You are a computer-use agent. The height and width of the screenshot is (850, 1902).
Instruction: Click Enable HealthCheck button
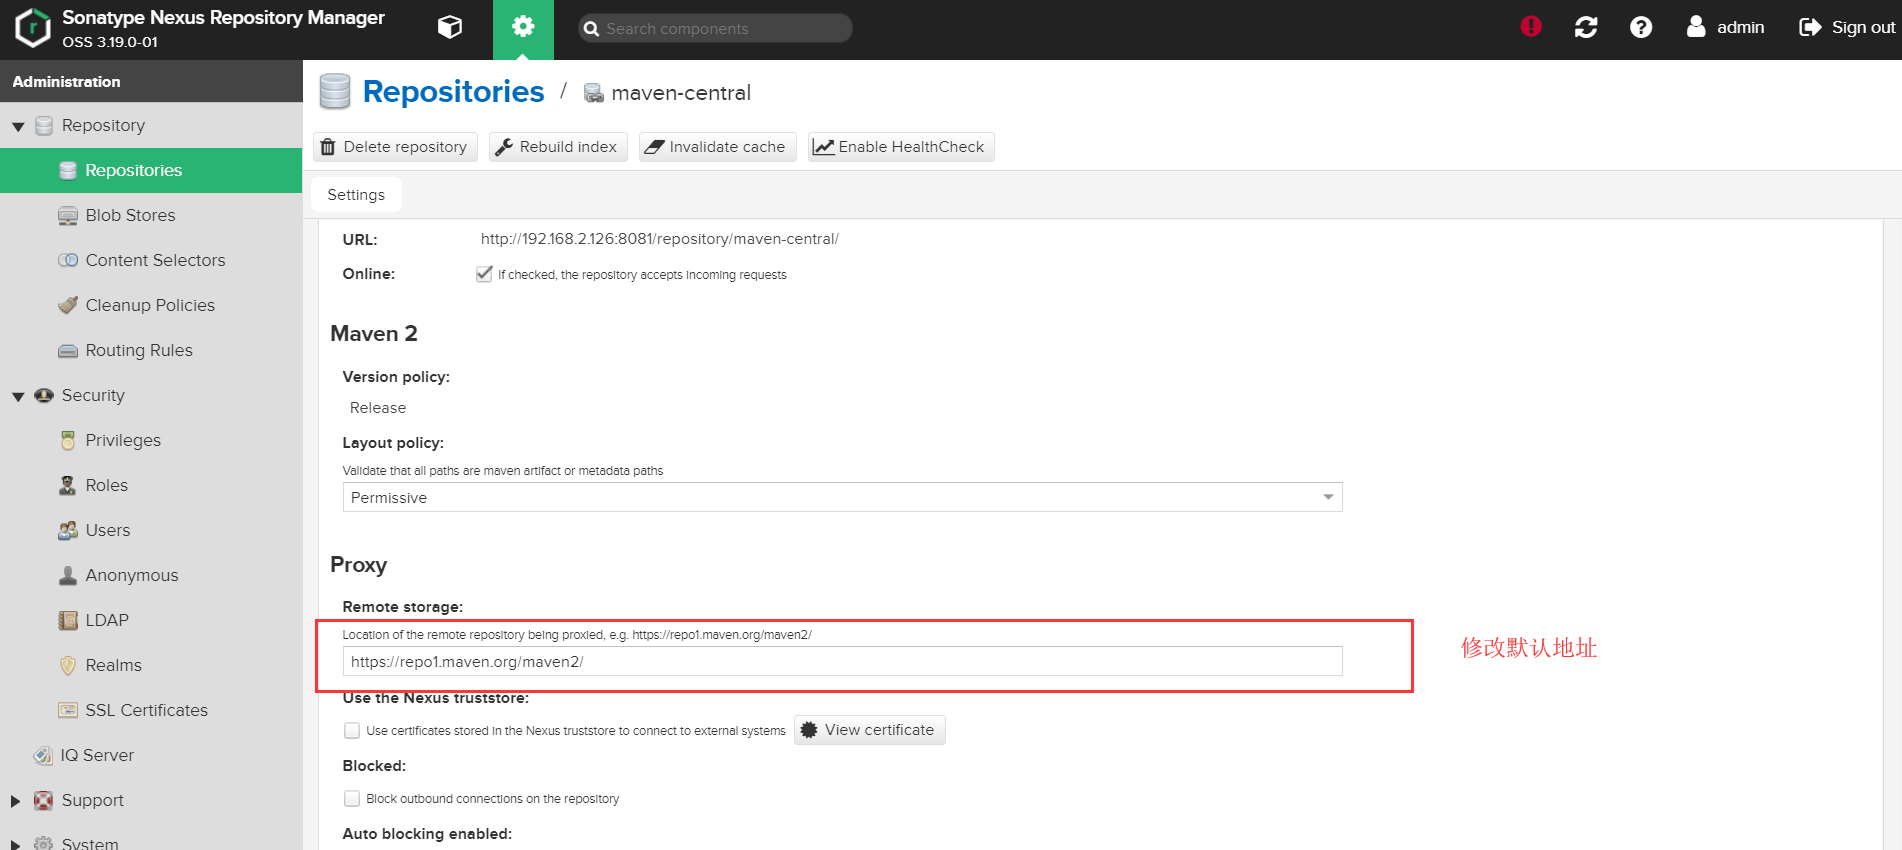[x=900, y=147]
